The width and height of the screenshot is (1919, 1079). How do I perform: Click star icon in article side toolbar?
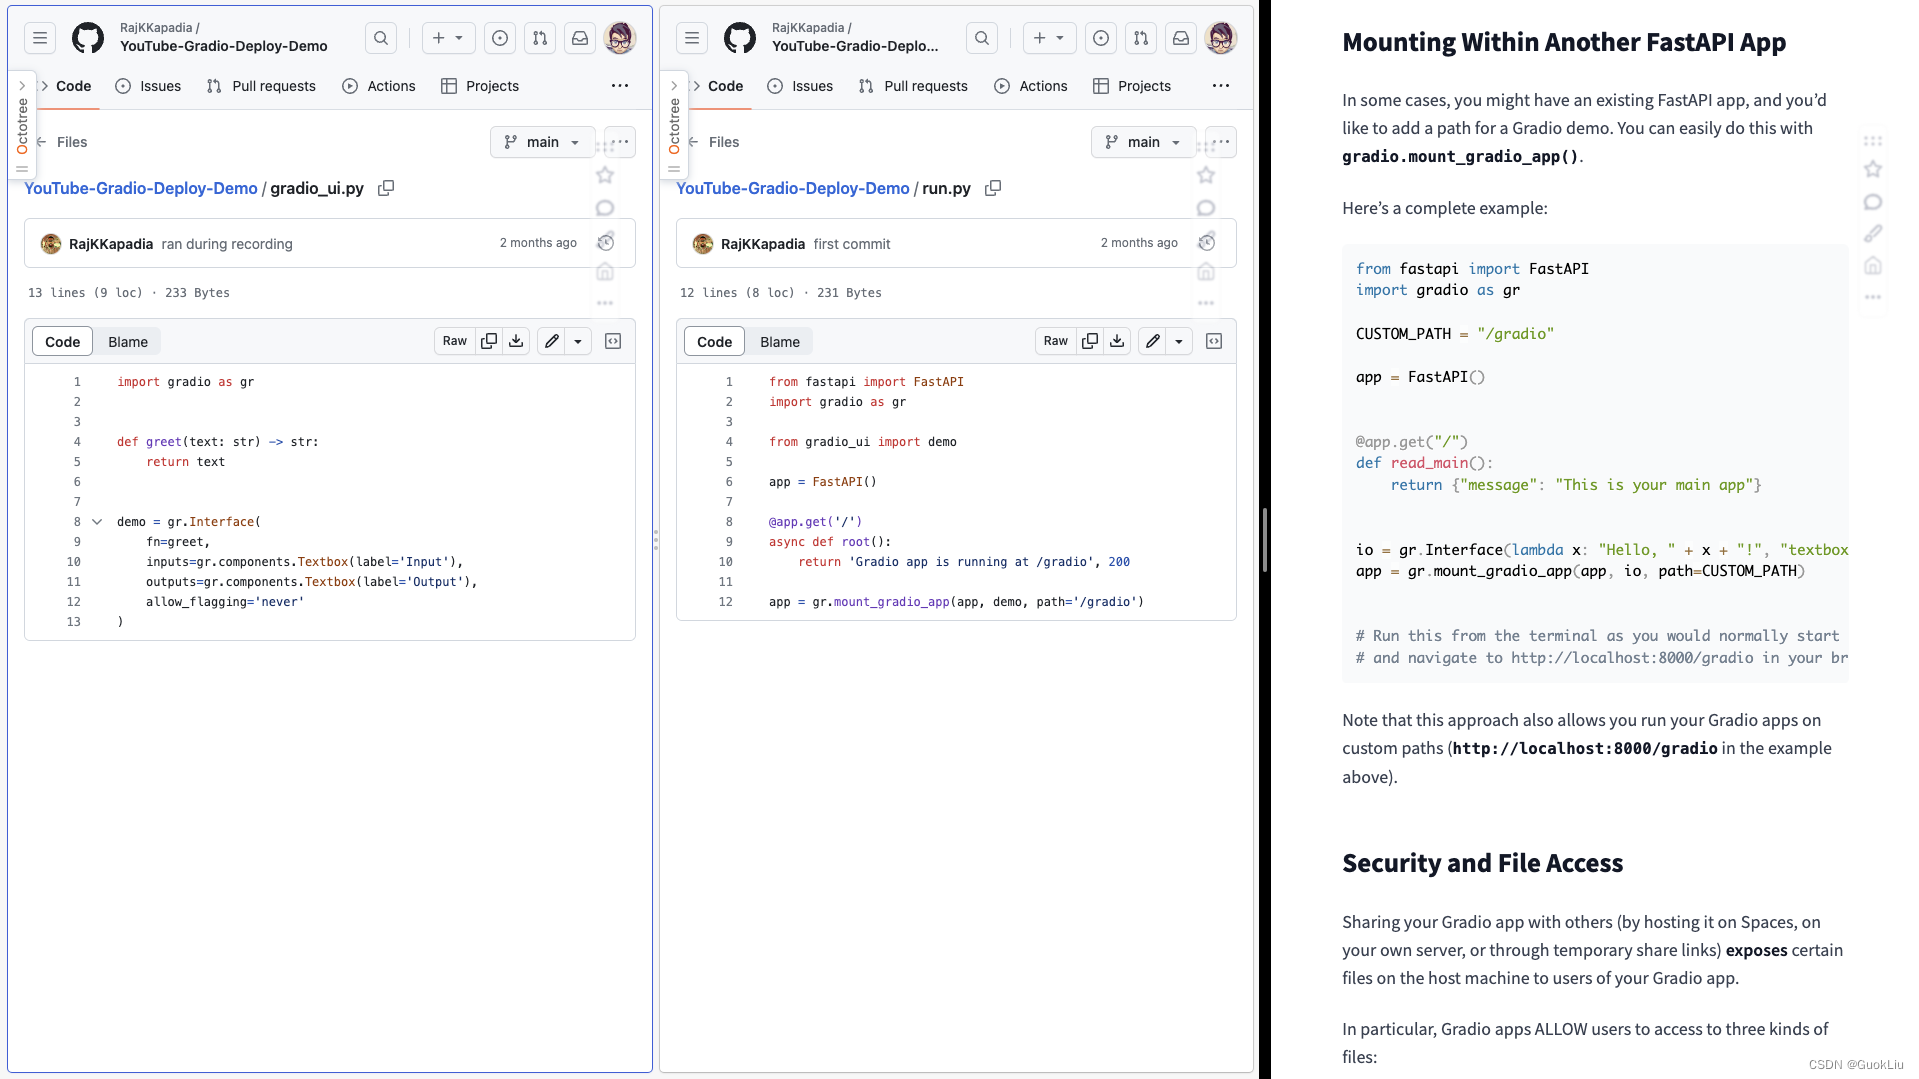[1873, 169]
